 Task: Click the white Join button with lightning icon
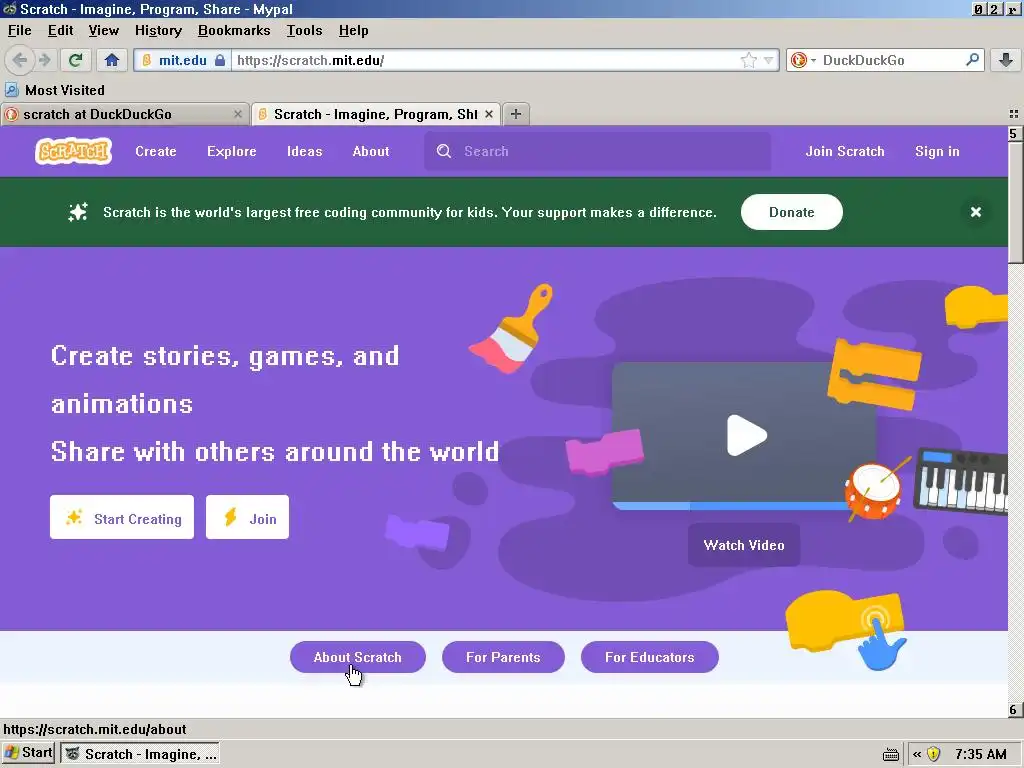[248, 517]
